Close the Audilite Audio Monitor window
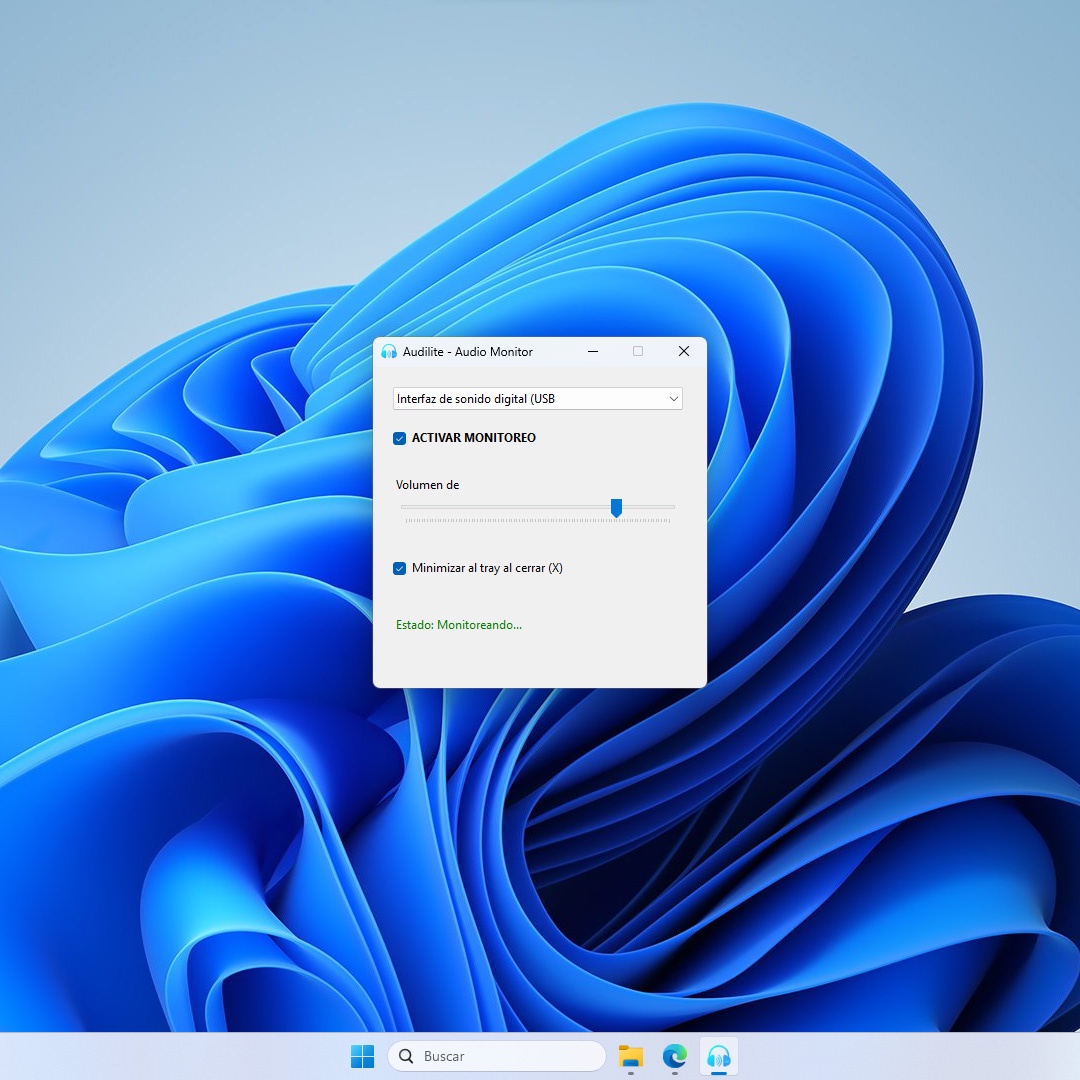This screenshot has height=1080, width=1080. coord(684,351)
